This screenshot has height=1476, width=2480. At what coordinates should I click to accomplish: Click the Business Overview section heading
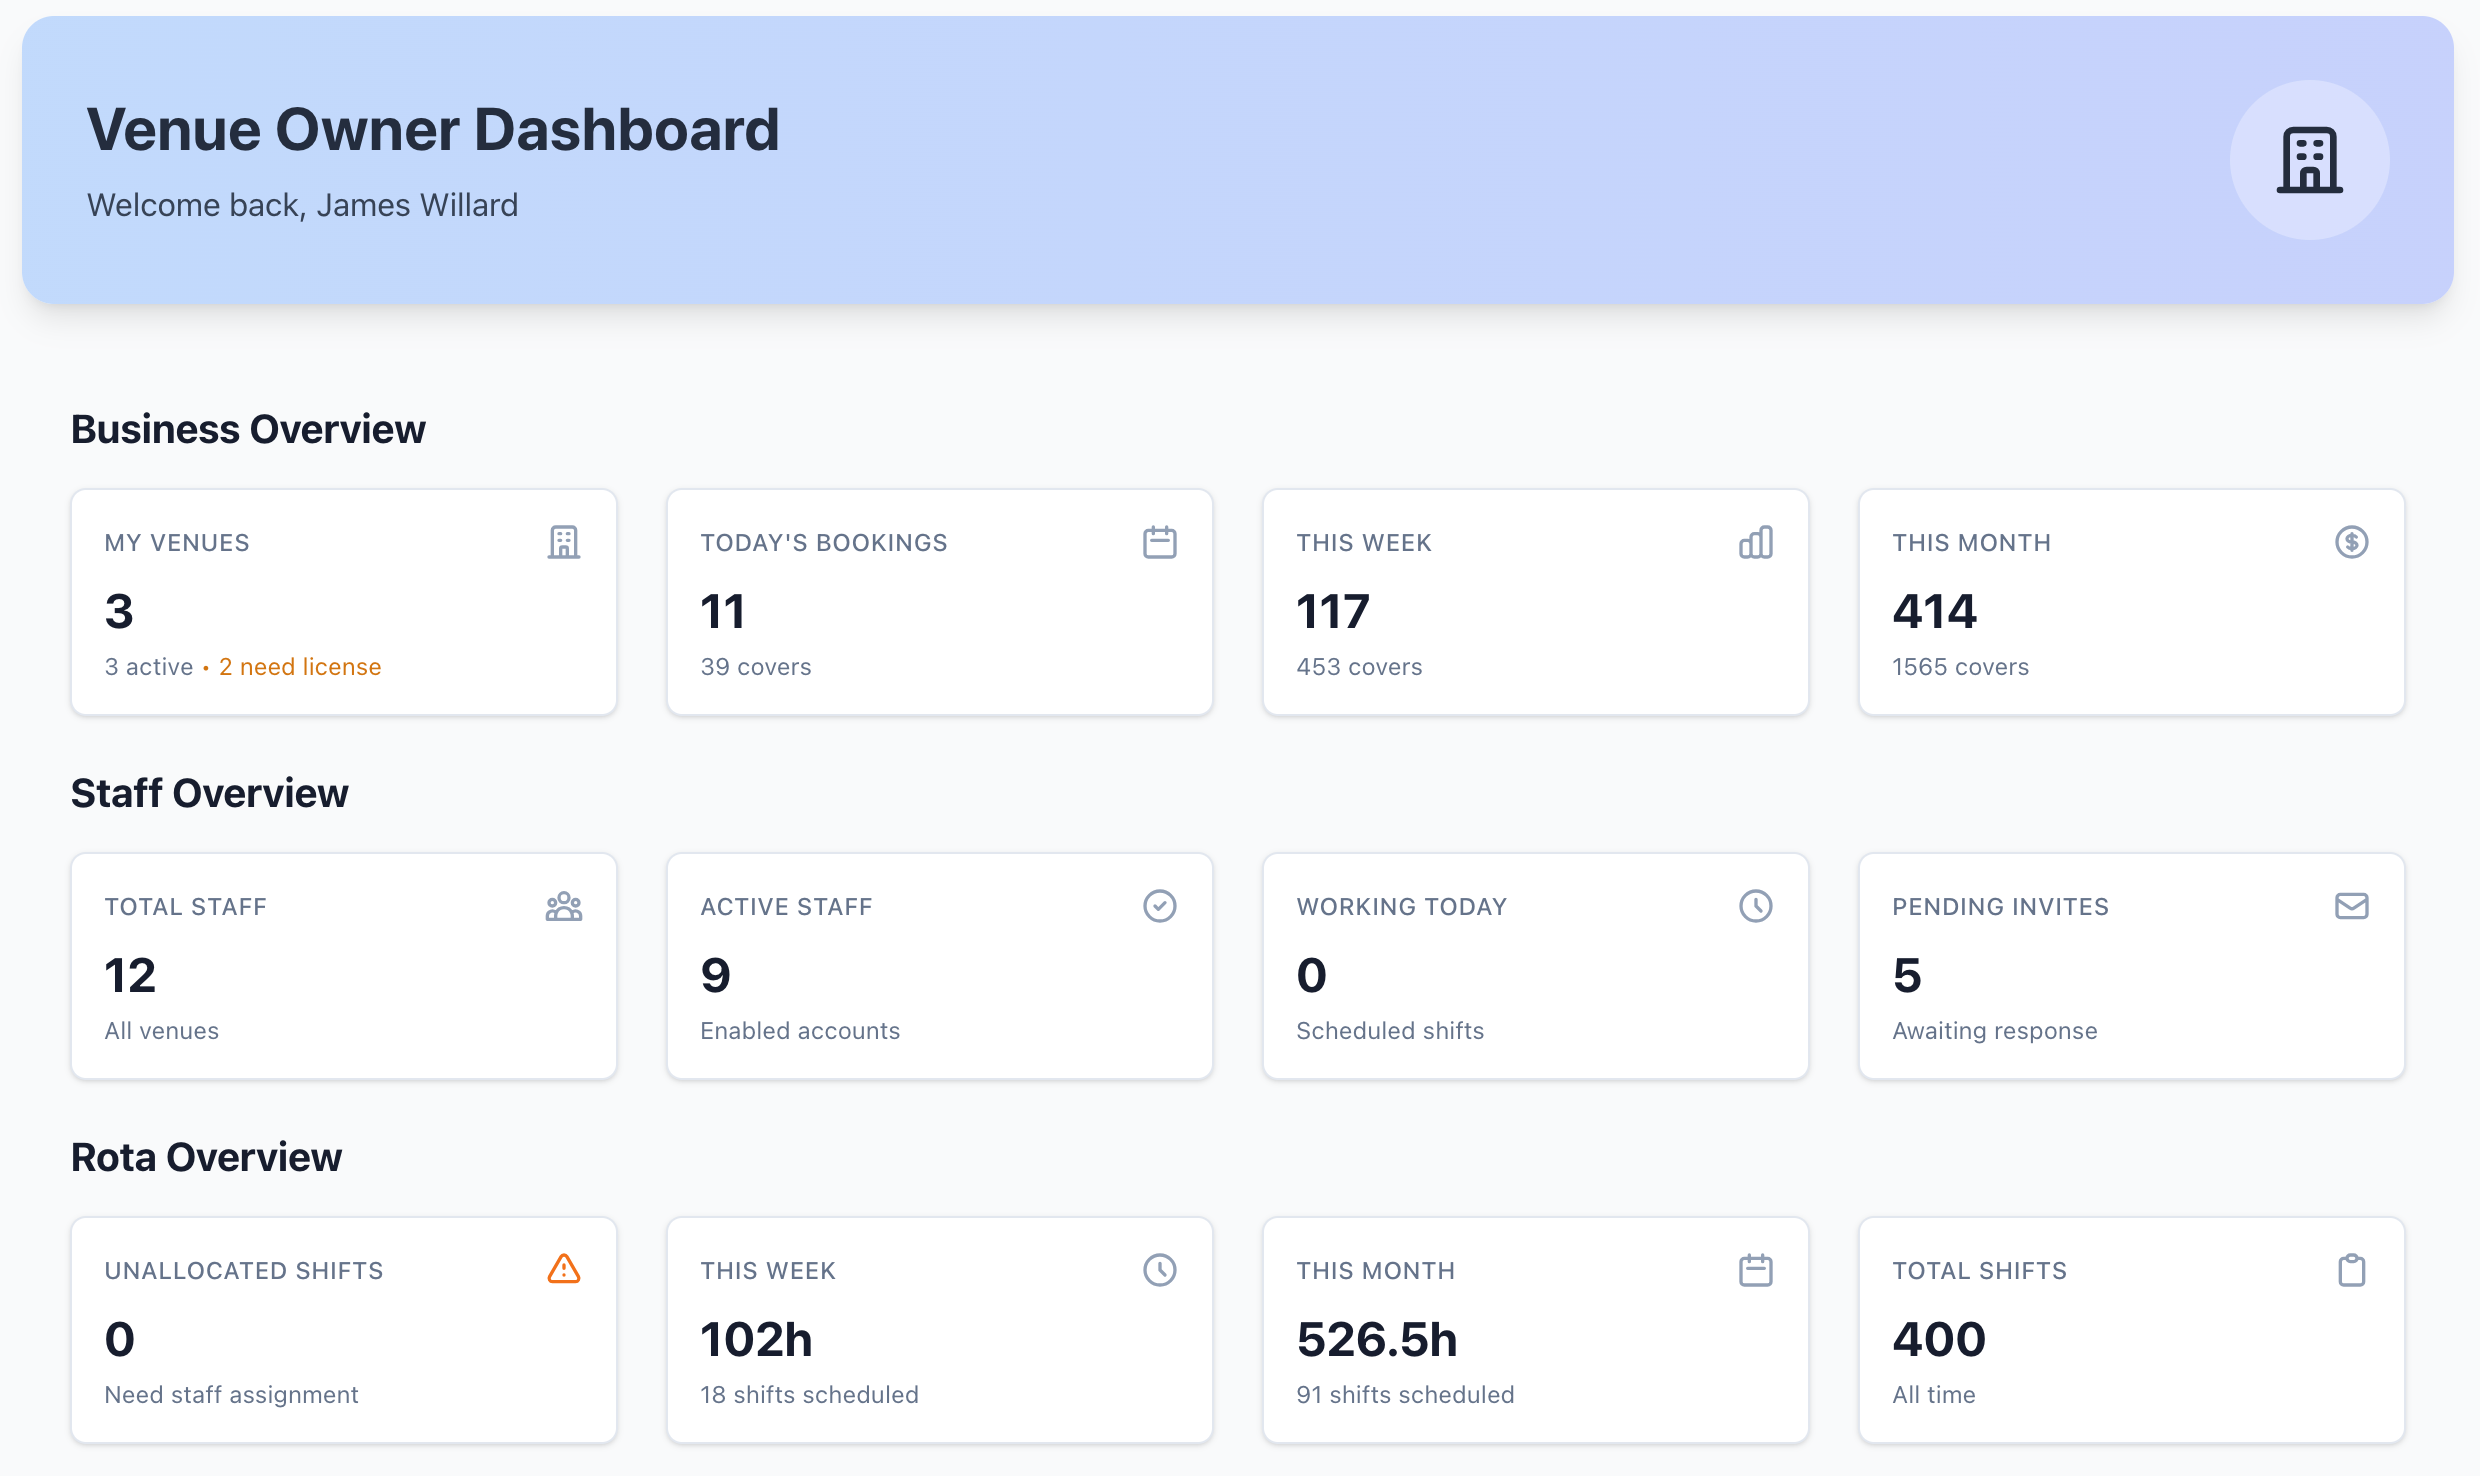[248, 428]
